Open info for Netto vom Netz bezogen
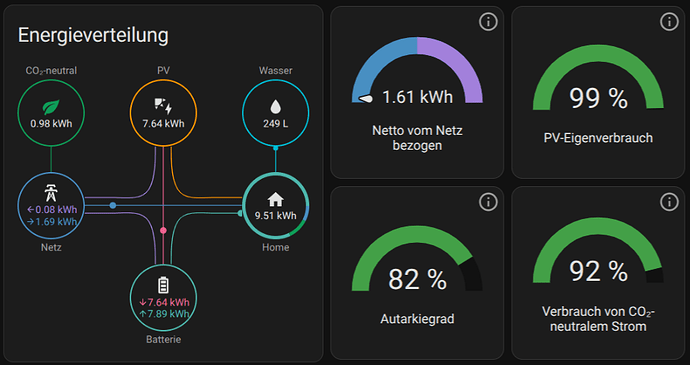The width and height of the screenshot is (690, 365). pyautogui.click(x=488, y=22)
